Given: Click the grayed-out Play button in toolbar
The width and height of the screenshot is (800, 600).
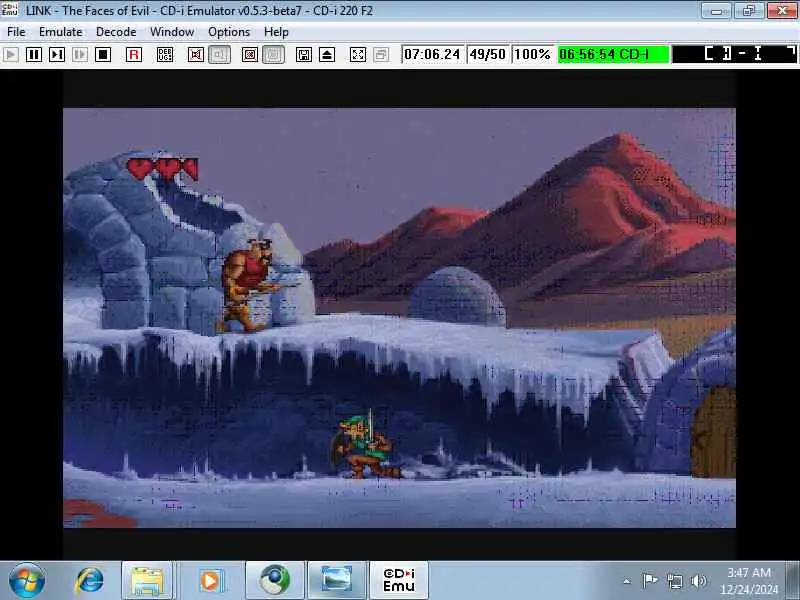Looking at the screenshot, I should [x=11, y=55].
